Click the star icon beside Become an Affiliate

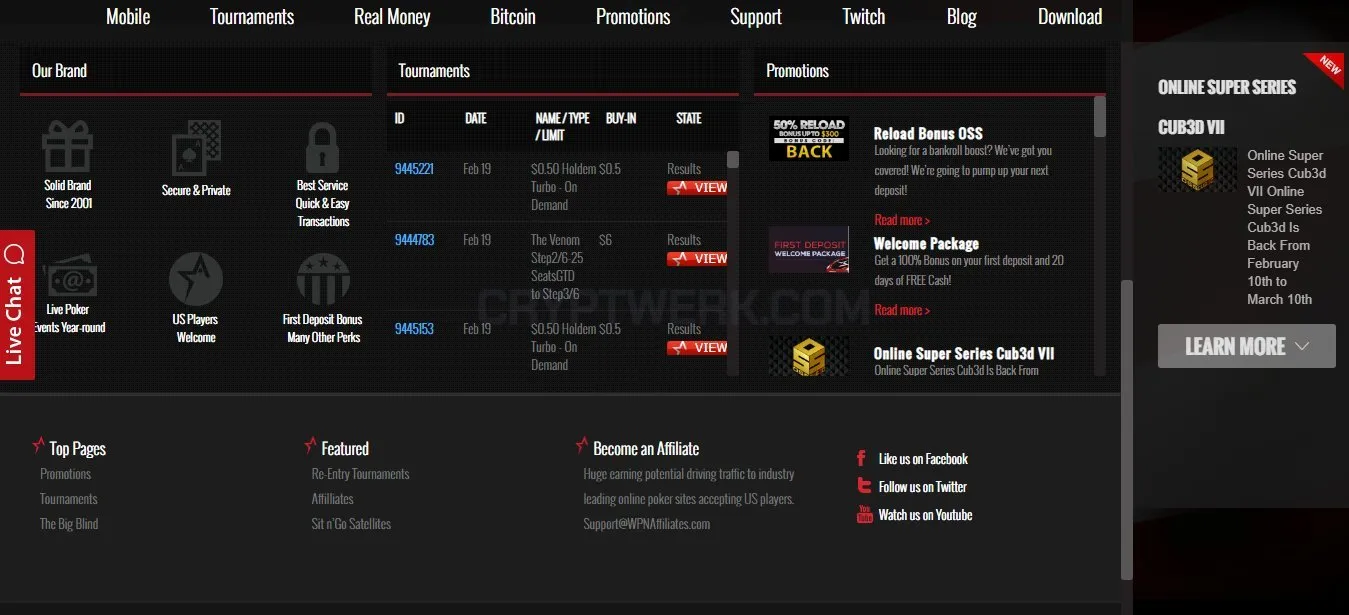tap(583, 445)
